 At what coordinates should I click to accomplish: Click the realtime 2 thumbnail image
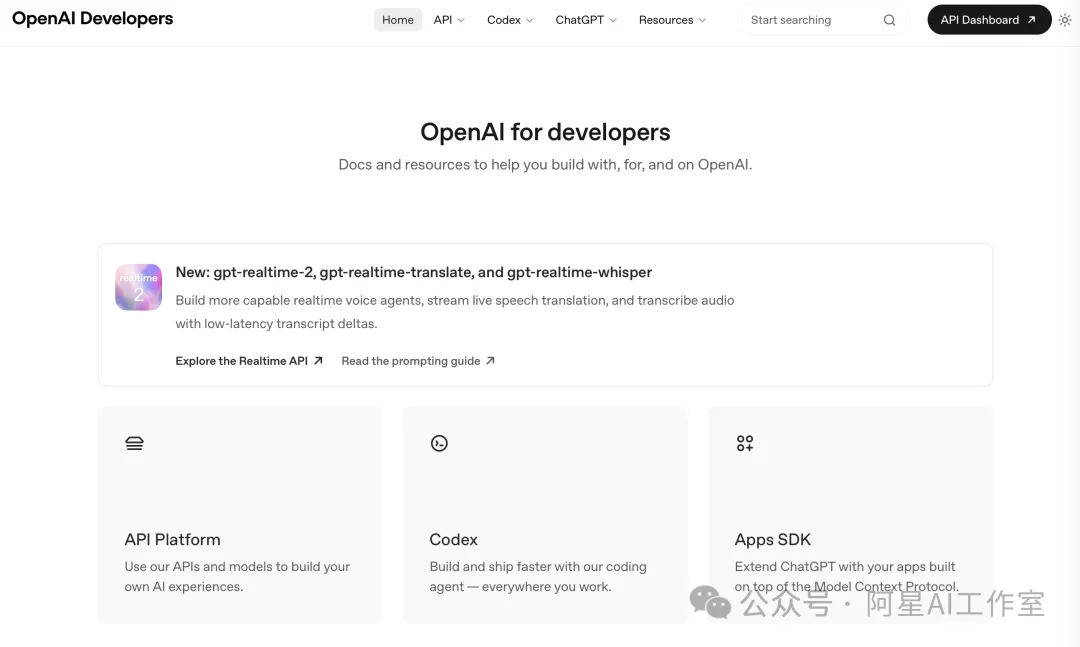(138, 287)
